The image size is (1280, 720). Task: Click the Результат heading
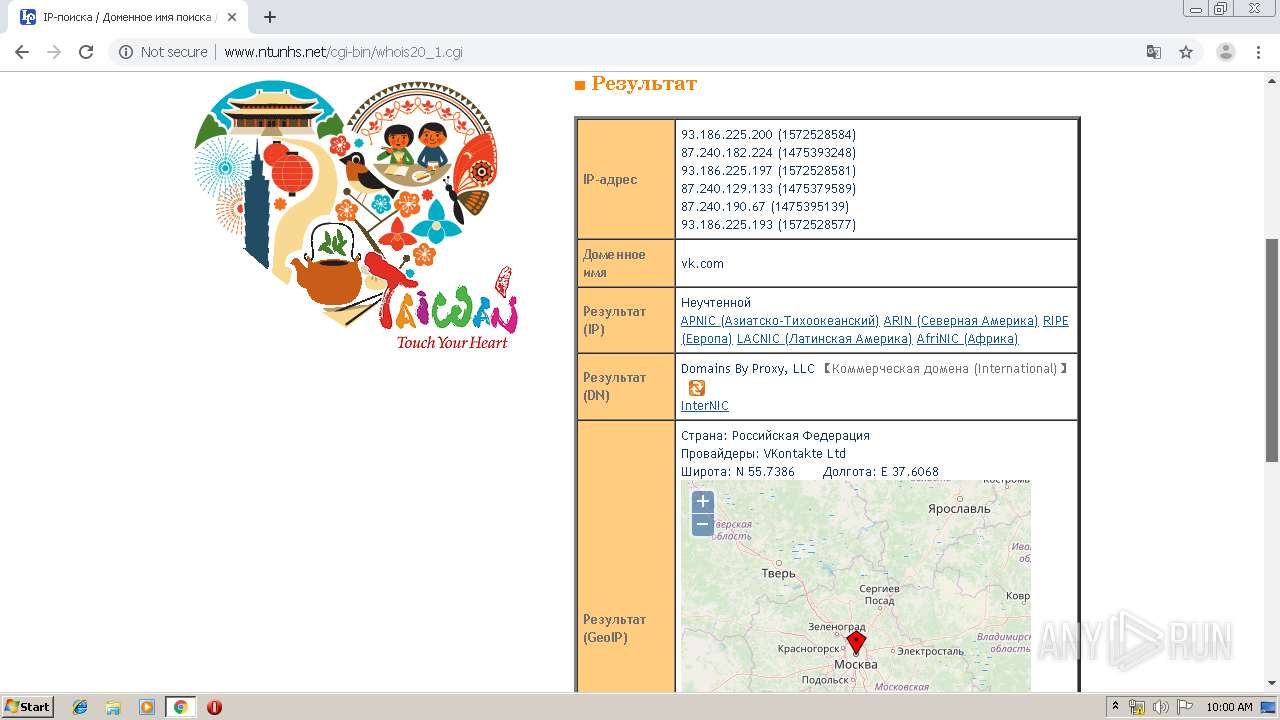644,84
